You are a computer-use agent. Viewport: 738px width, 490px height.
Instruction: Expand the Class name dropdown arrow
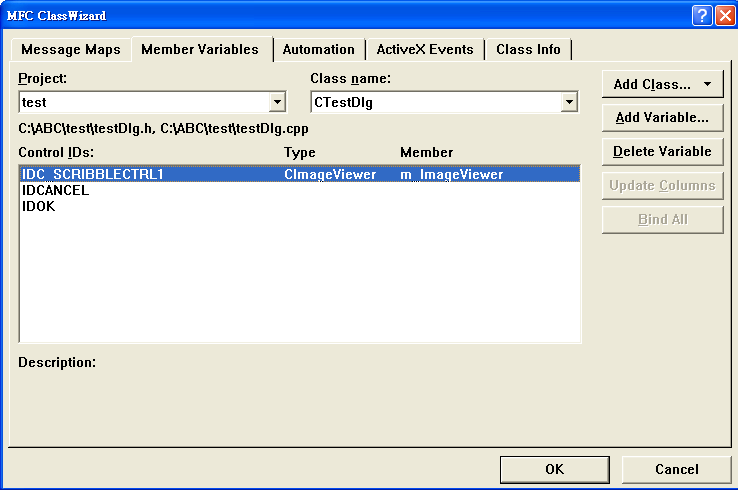tap(569, 102)
